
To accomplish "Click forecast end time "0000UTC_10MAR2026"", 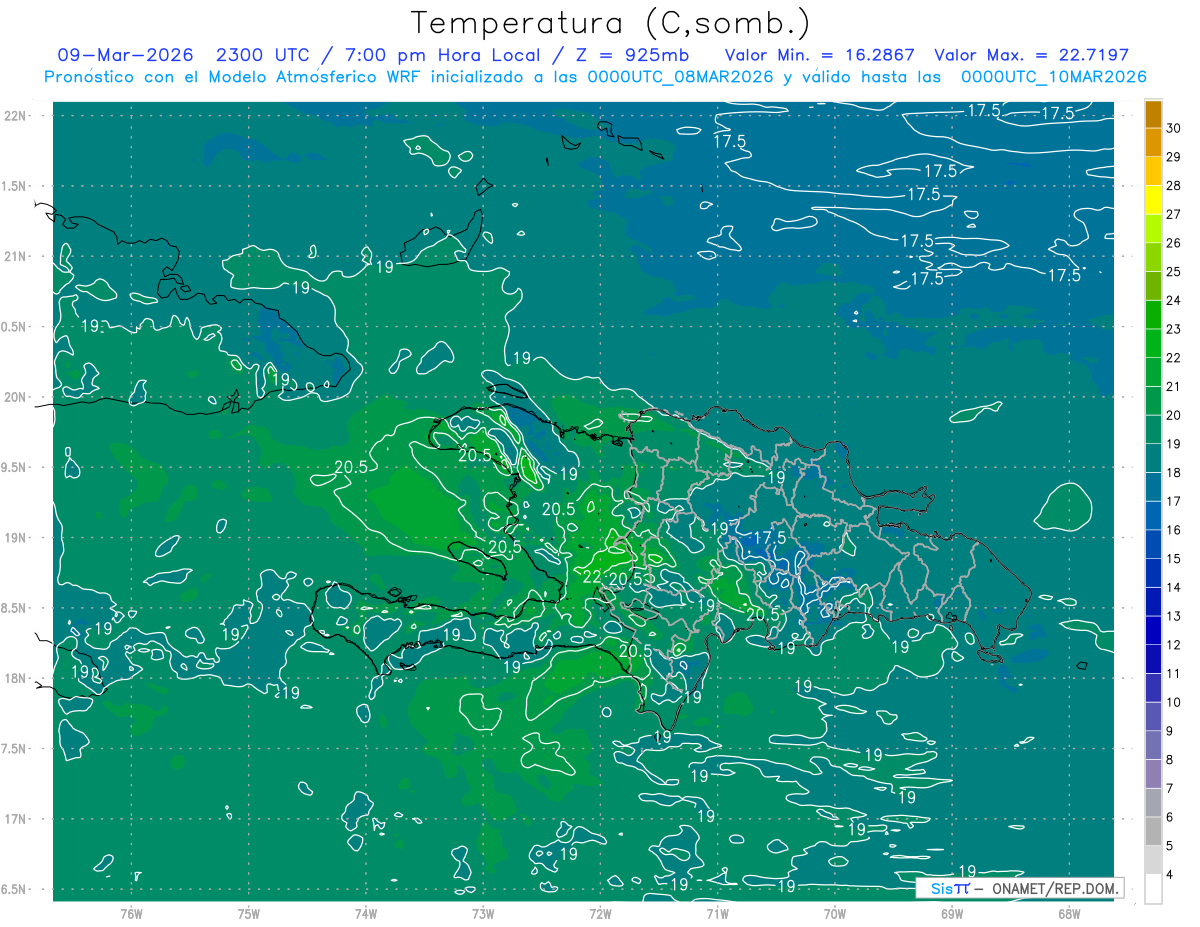I will click(1053, 77).
